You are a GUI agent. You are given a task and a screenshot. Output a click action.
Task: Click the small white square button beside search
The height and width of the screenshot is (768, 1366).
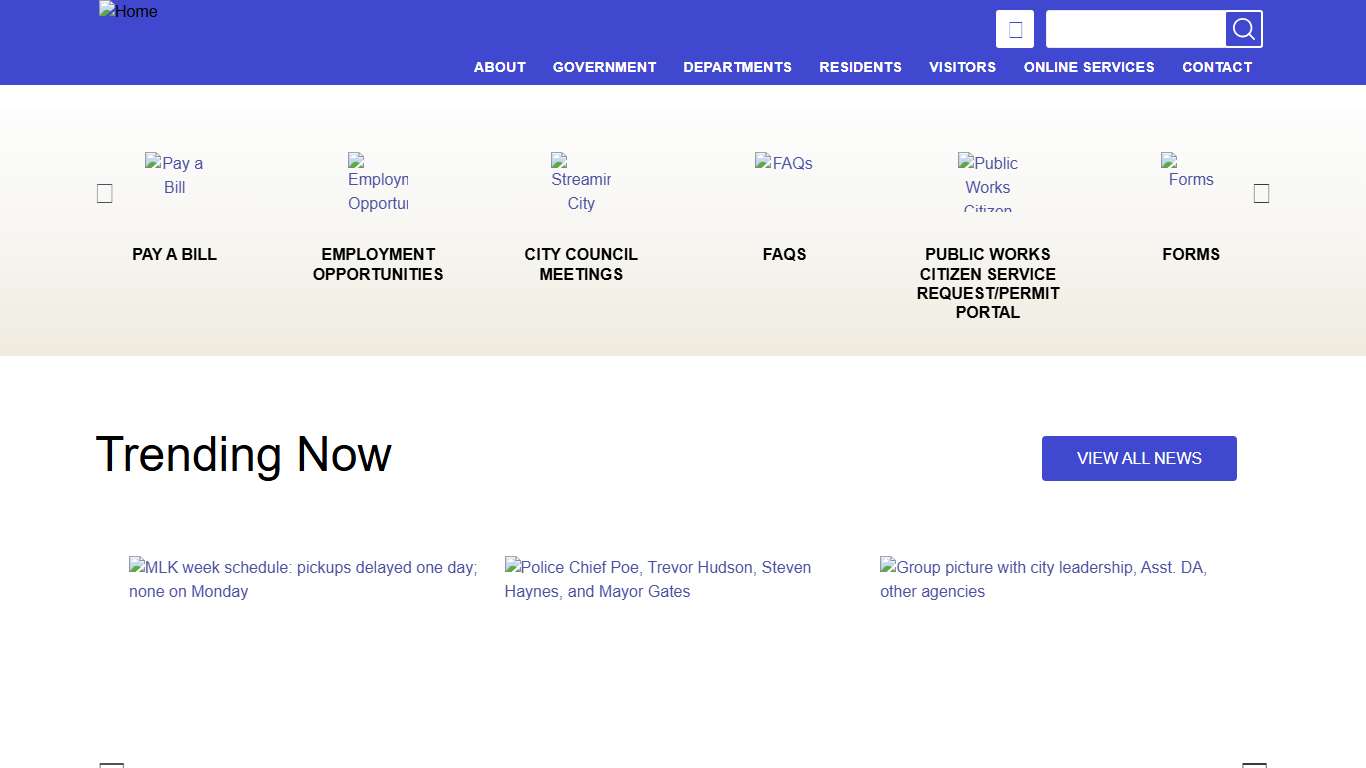[1014, 29]
